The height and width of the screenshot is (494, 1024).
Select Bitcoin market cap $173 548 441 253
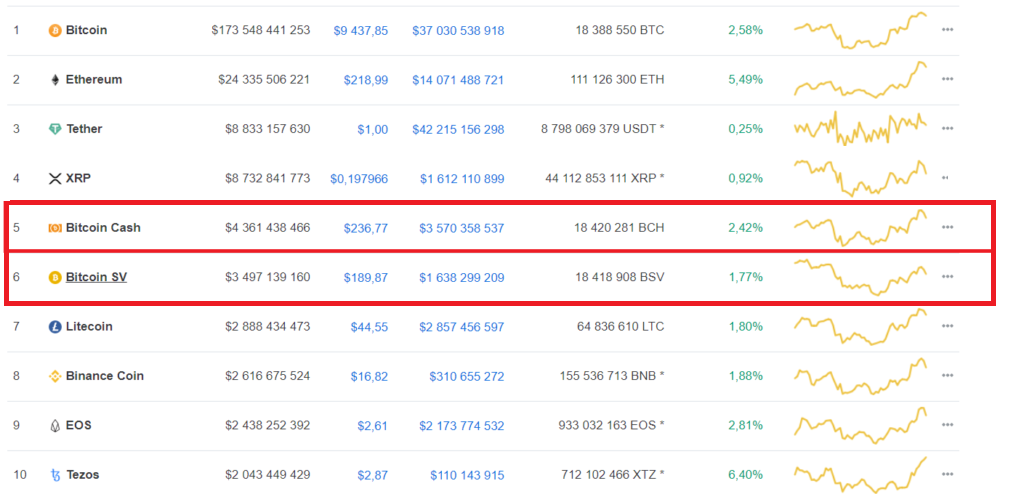pos(261,30)
